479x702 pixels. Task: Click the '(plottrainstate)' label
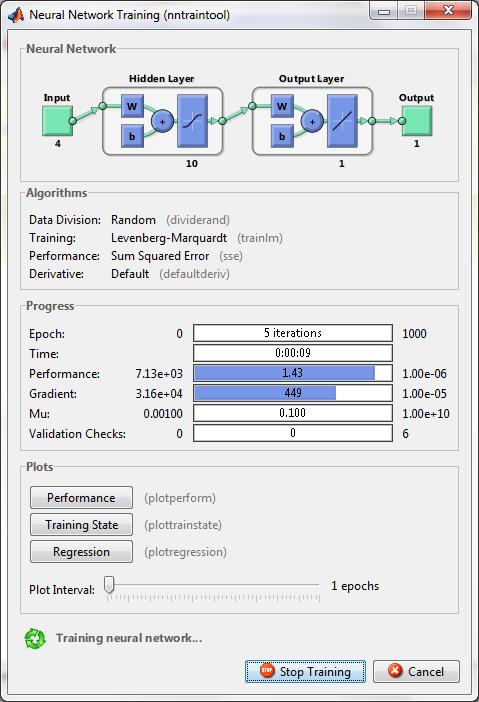pos(183,525)
